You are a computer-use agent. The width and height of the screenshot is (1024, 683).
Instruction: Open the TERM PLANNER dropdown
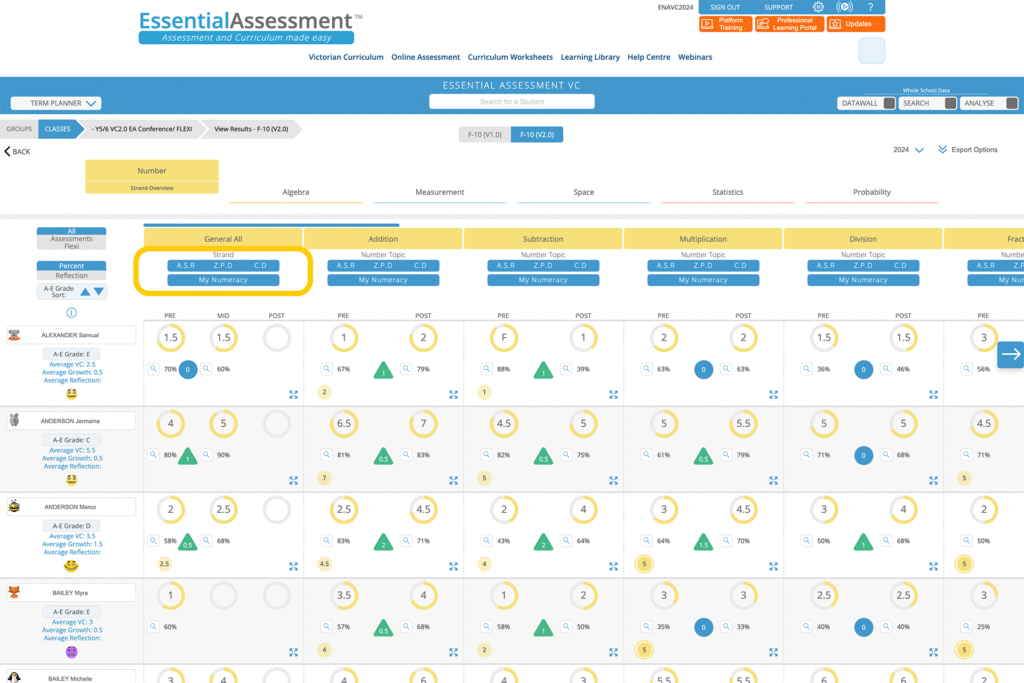(56, 103)
